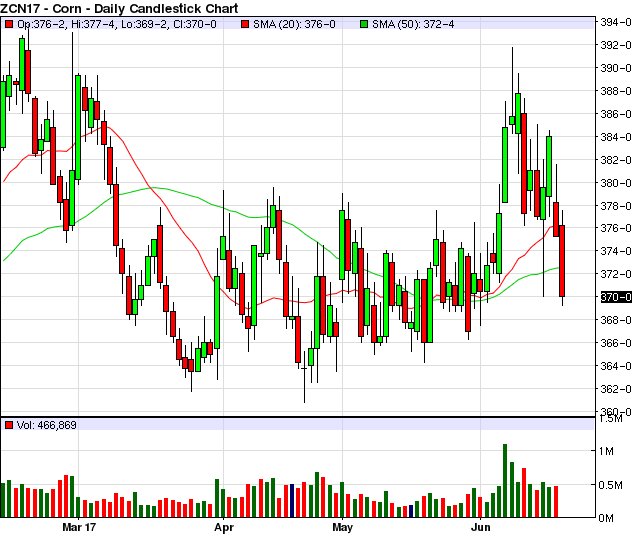Click the 0M volume axis label
The width and height of the screenshot is (640, 536).
[606, 518]
